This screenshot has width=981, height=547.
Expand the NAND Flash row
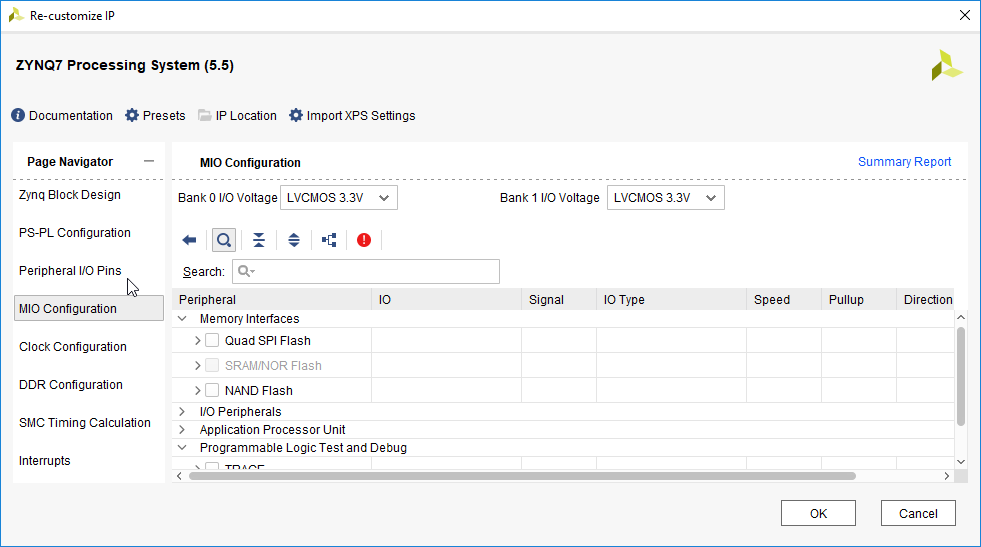[x=198, y=391]
